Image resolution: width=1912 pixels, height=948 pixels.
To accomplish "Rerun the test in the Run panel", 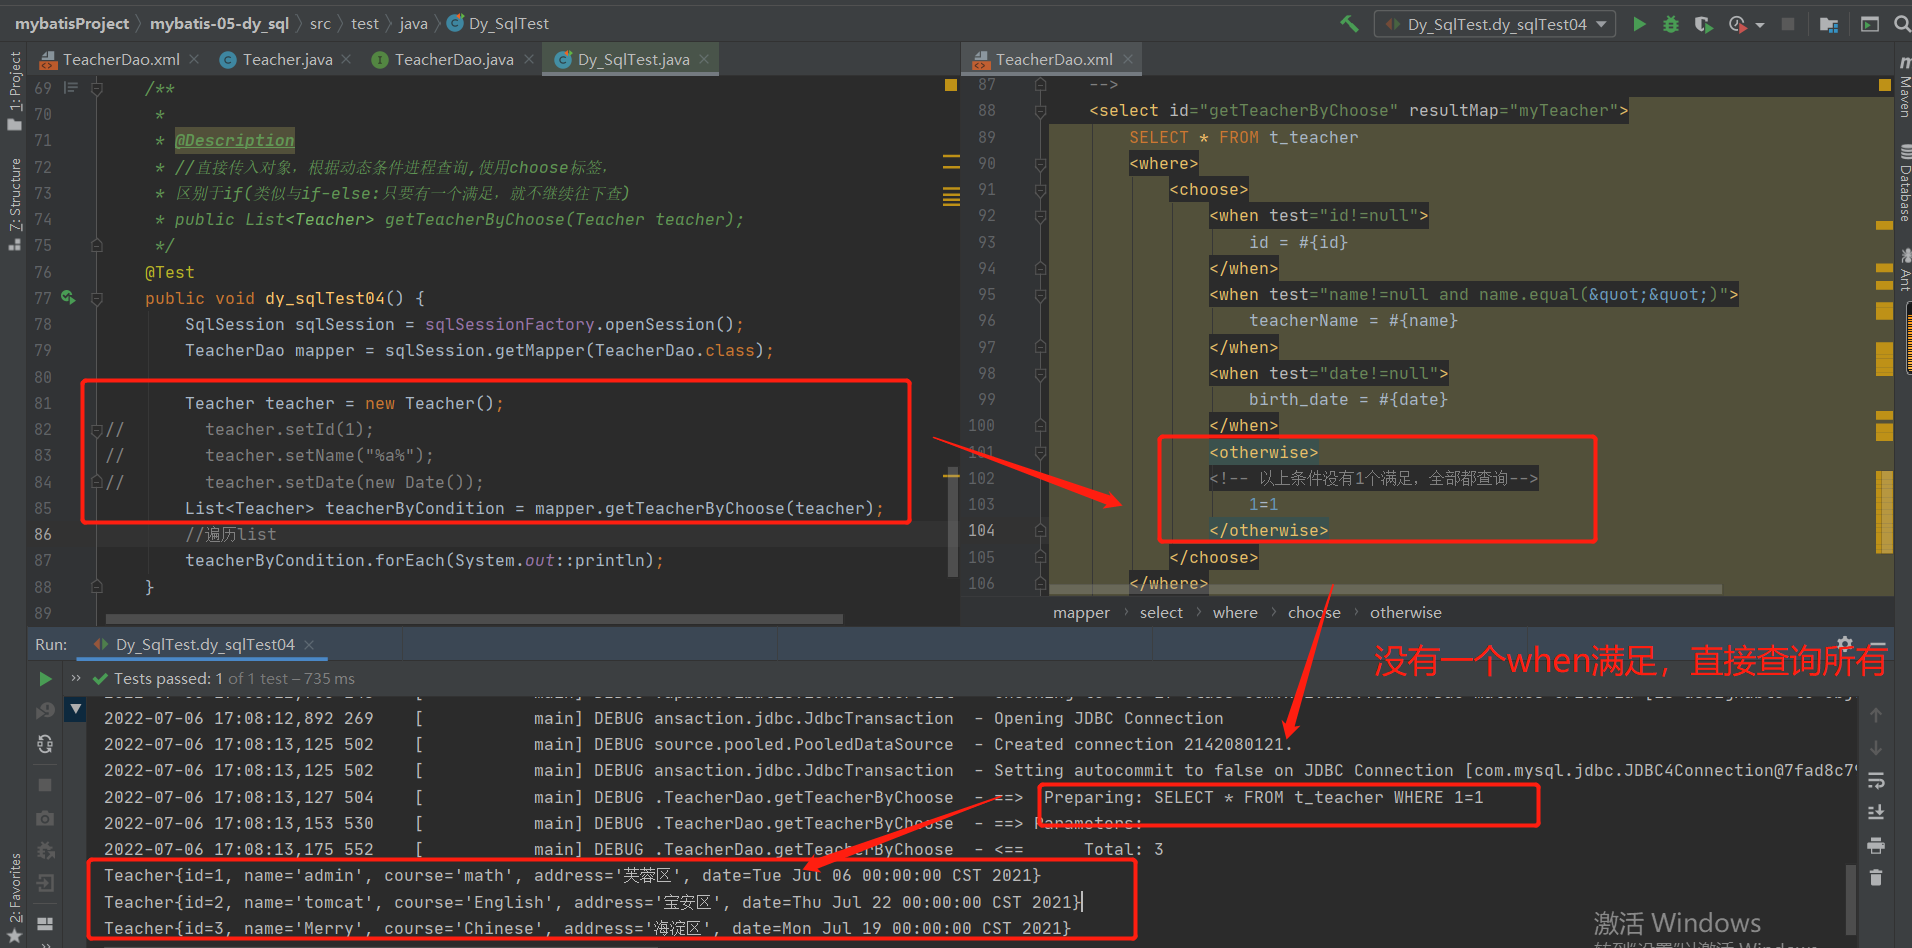I will pos(45,679).
